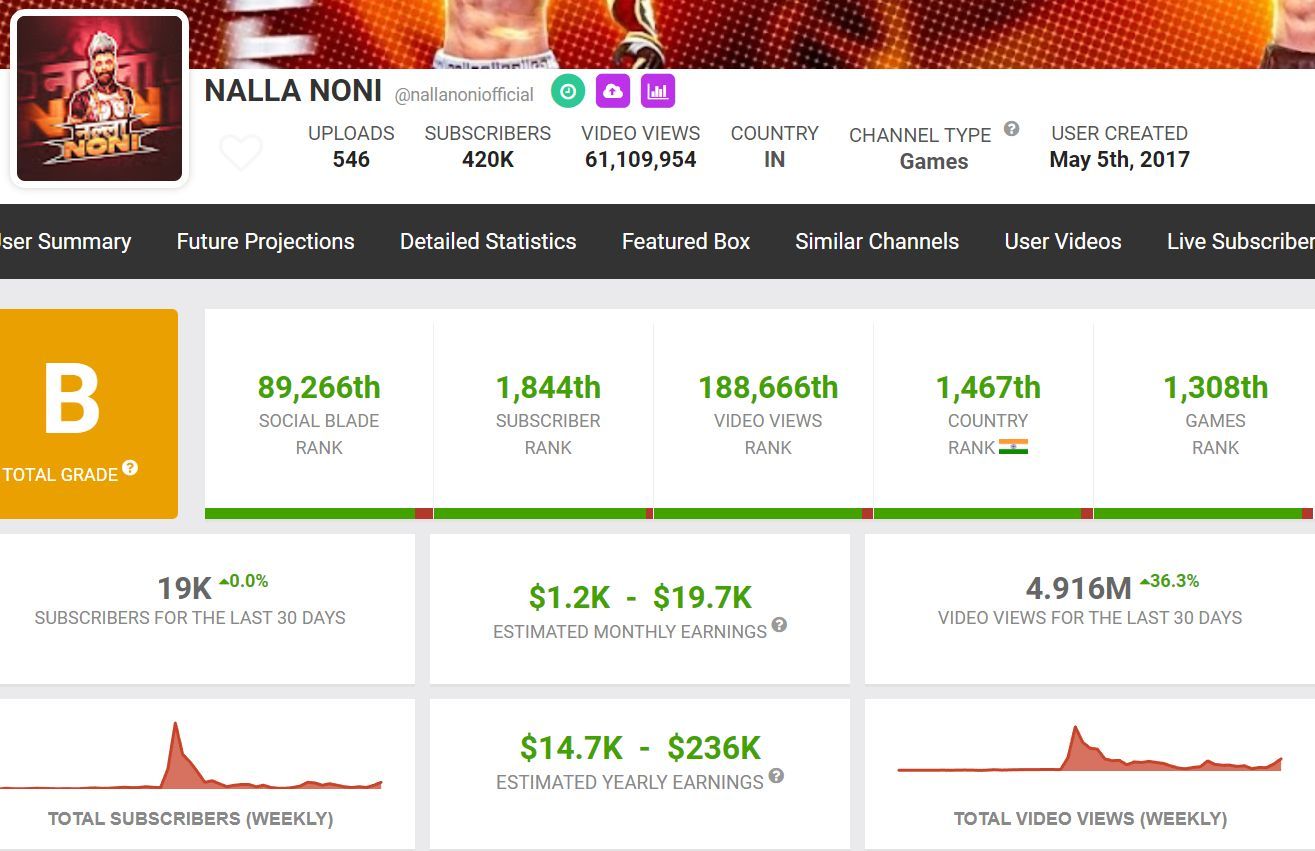Click the NALLA NONI channel name
This screenshot has width=1315, height=851.
pos(293,91)
